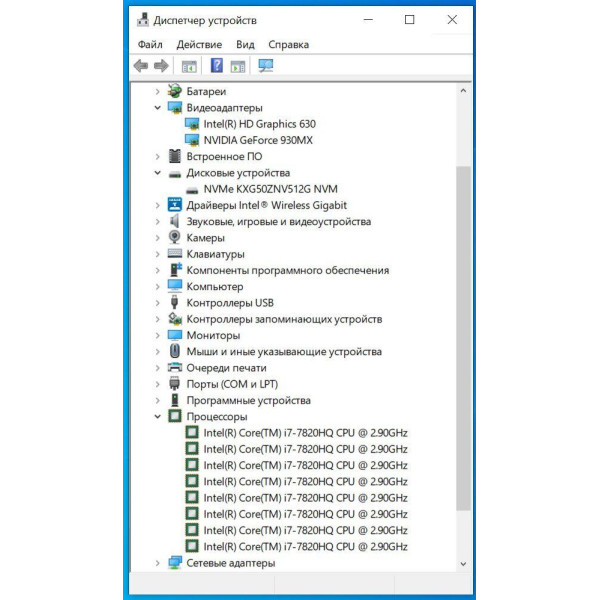Collapse the Процессоры node

(157, 416)
